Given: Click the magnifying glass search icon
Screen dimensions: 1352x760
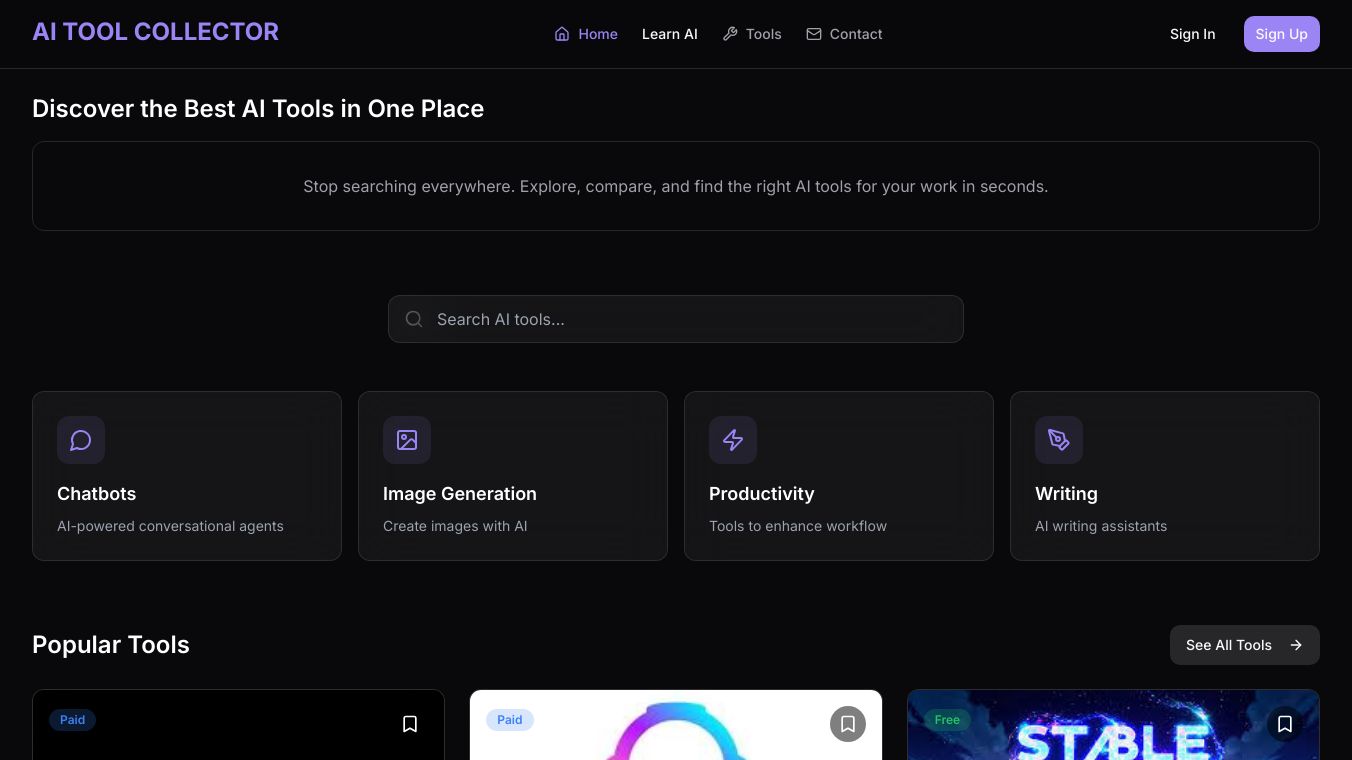Looking at the screenshot, I should tap(414, 320).
